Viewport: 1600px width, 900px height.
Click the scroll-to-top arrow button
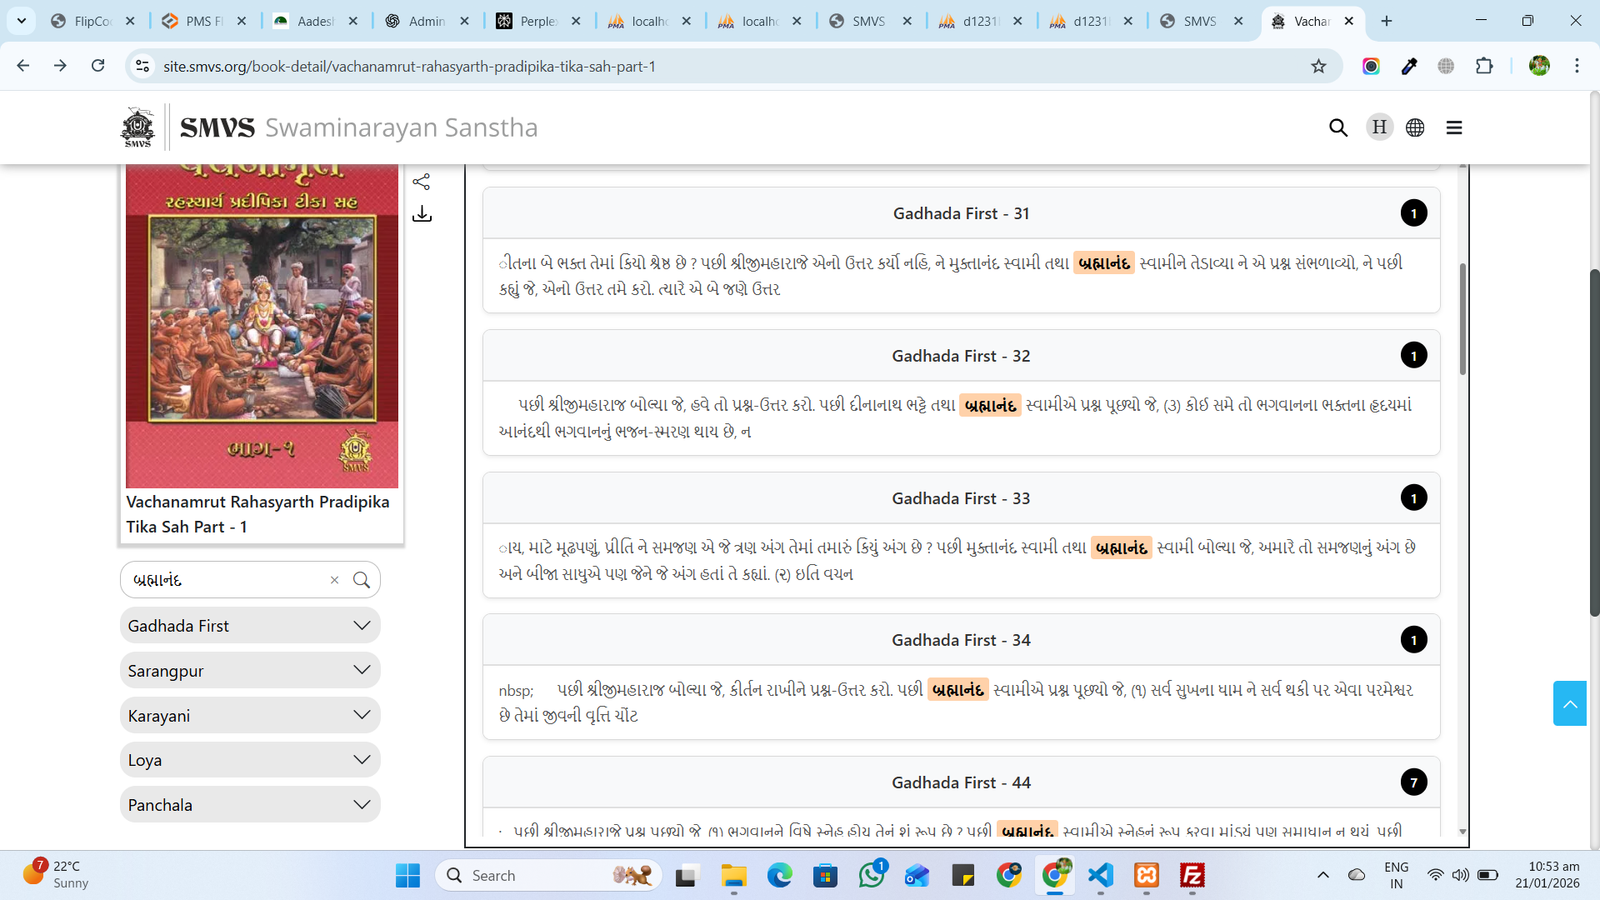point(1570,703)
